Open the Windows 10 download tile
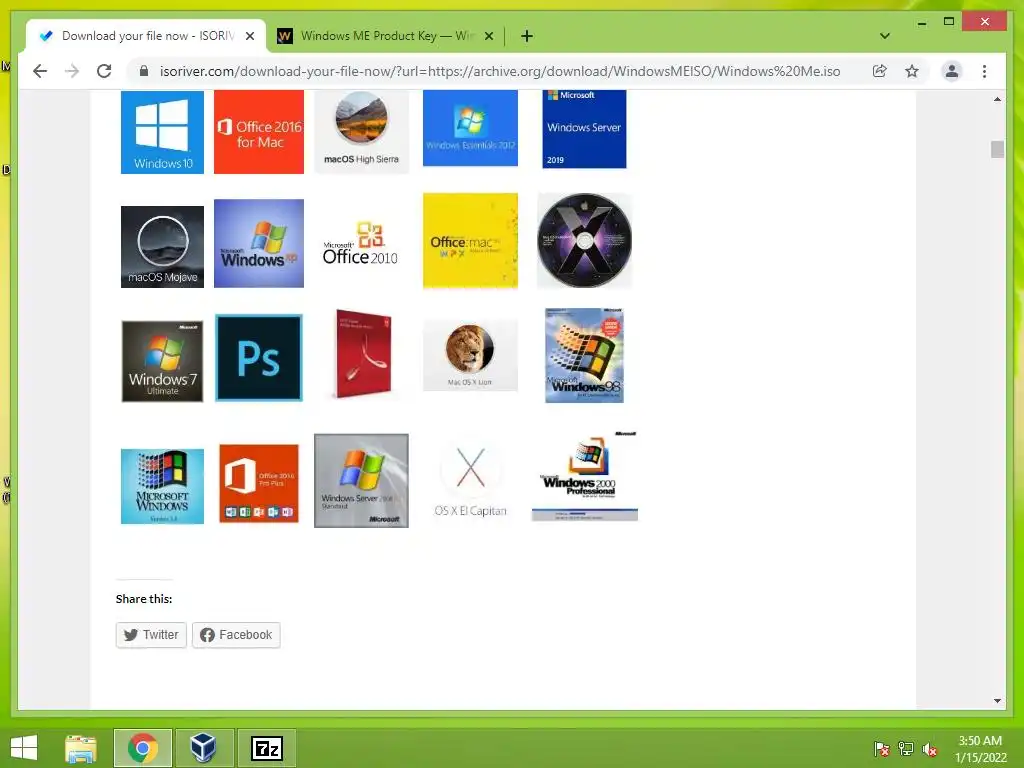This screenshot has height=768, width=1024. pos(162,132)
